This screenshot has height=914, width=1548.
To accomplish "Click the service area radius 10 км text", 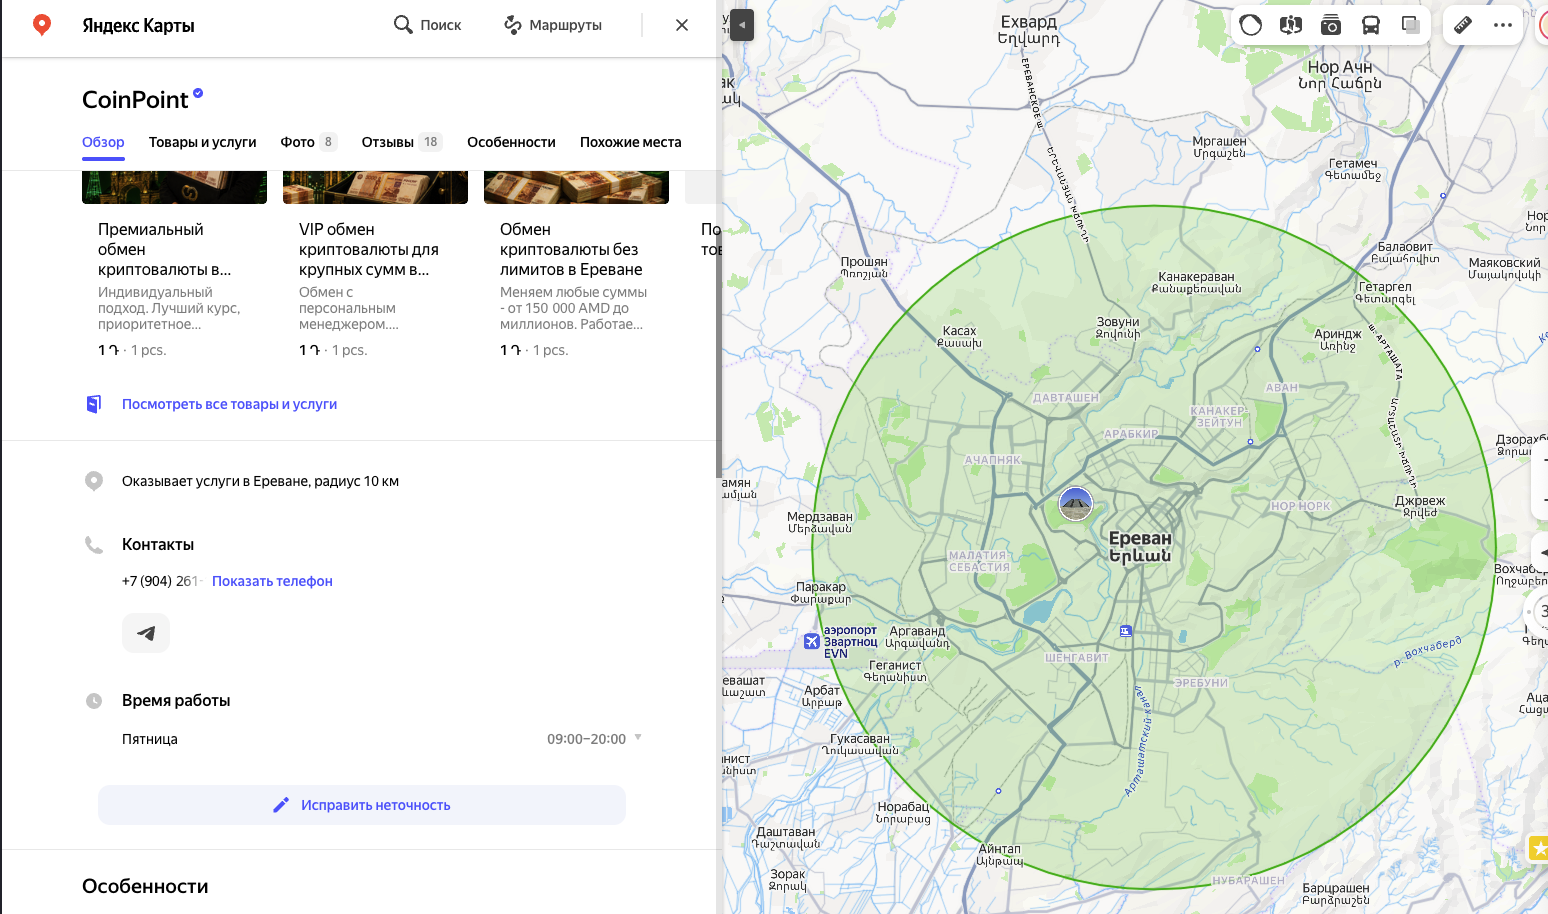I will pos(260,481).
